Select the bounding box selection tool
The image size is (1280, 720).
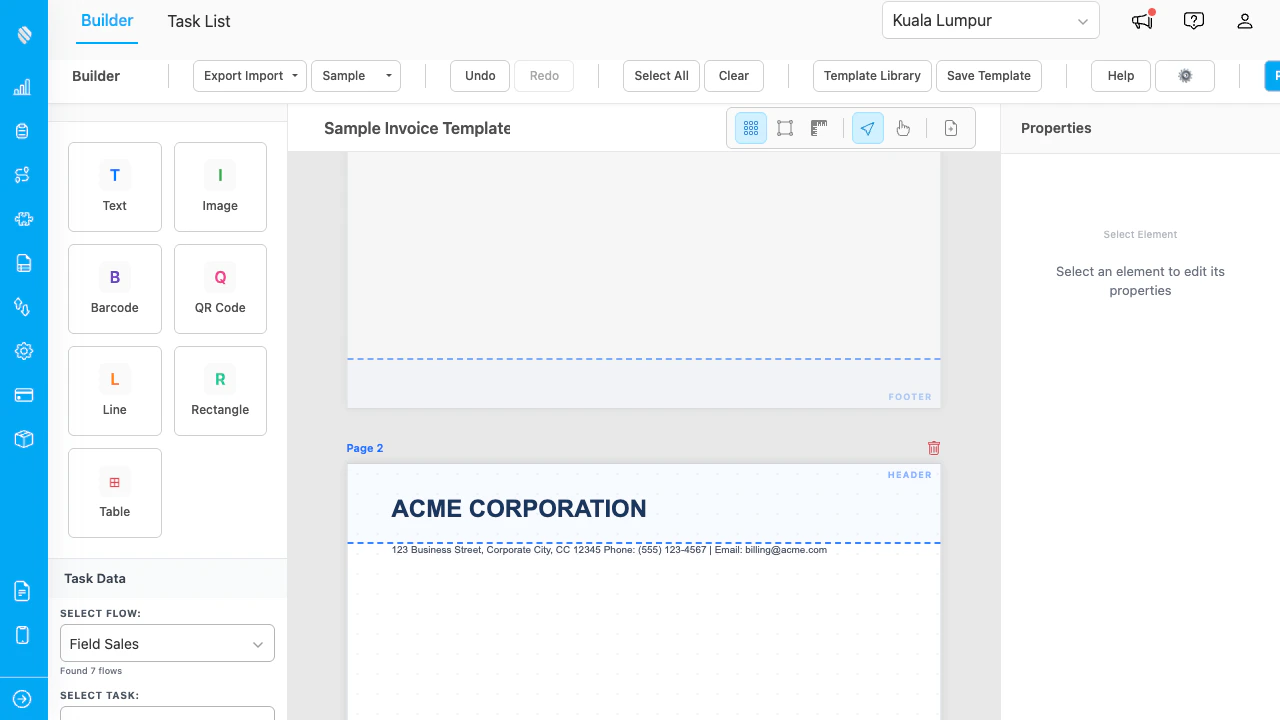[785, 128]
